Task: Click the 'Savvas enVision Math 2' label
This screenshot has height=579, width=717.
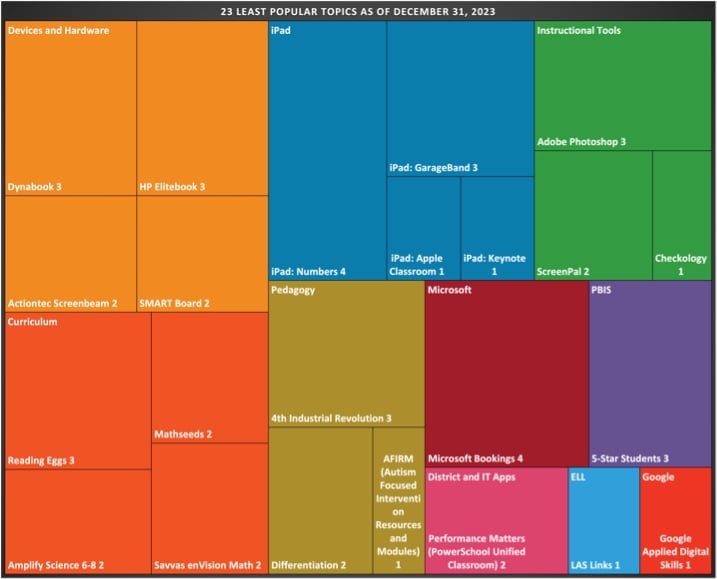Action: 208,565
